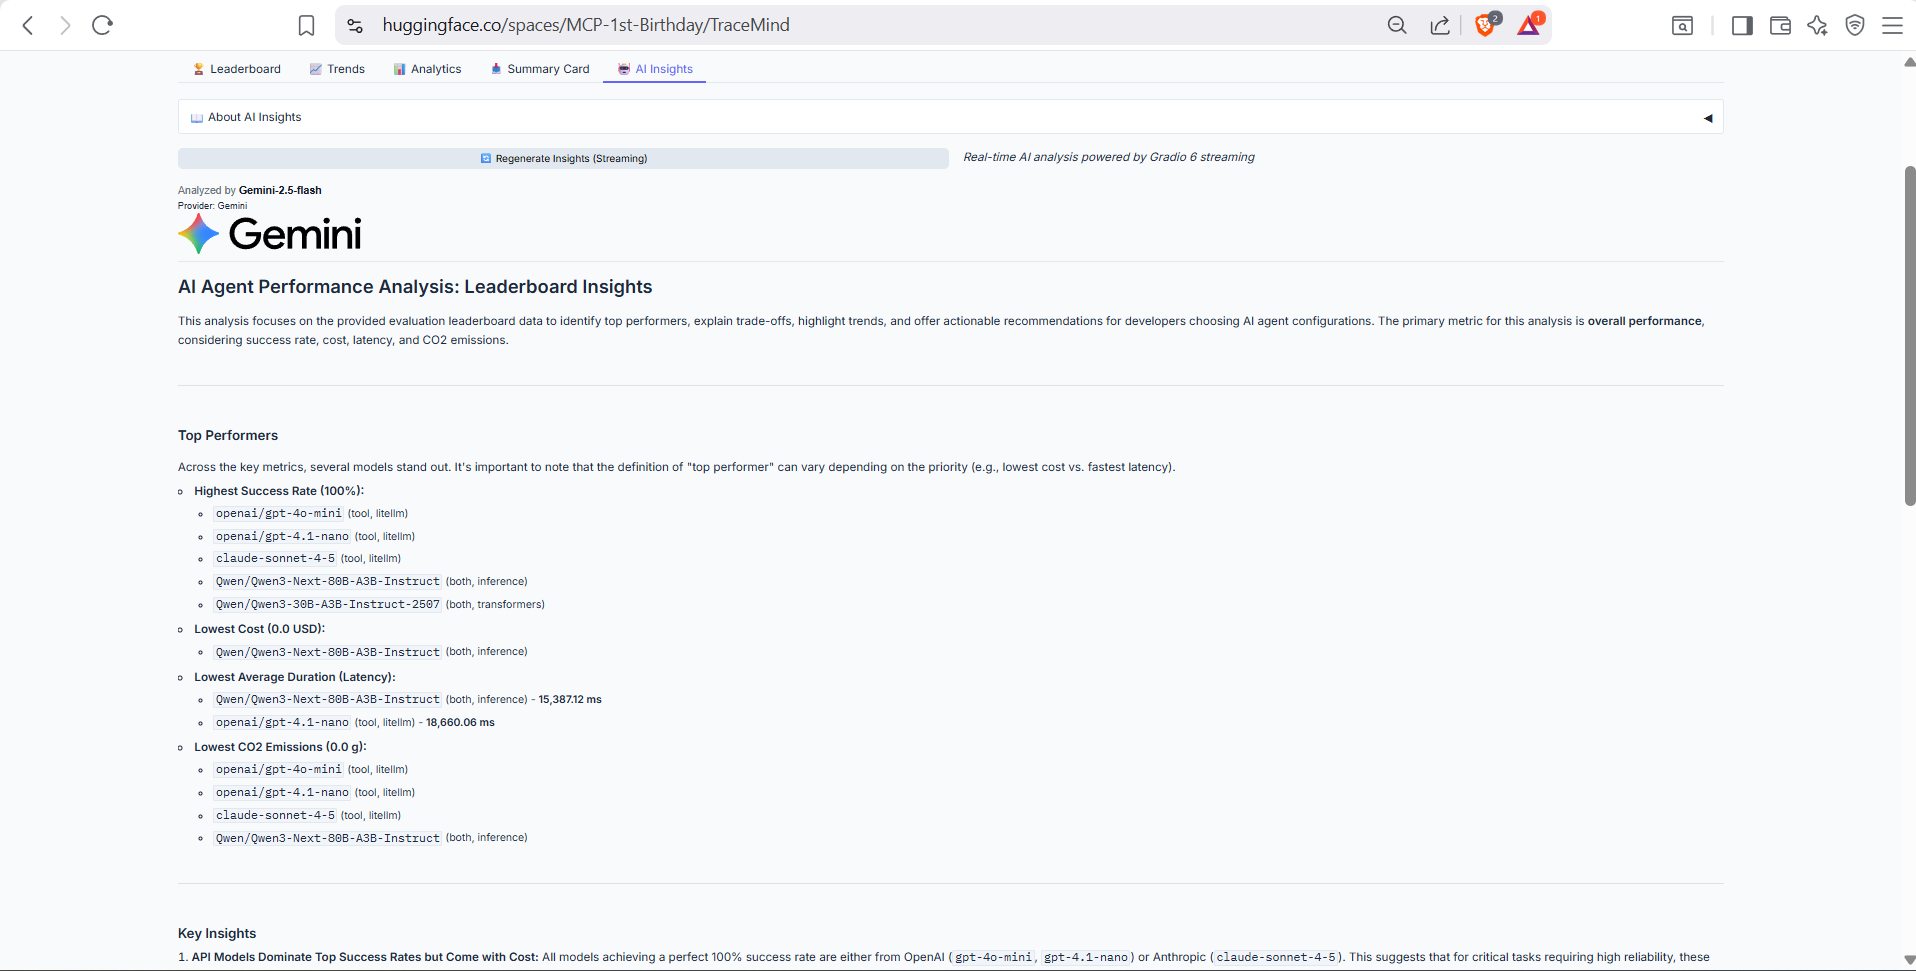Image resolution: width=1916 pixels, height=971 pixels.
Task: Open the Summary Card tab
Action: click(540, 69)
